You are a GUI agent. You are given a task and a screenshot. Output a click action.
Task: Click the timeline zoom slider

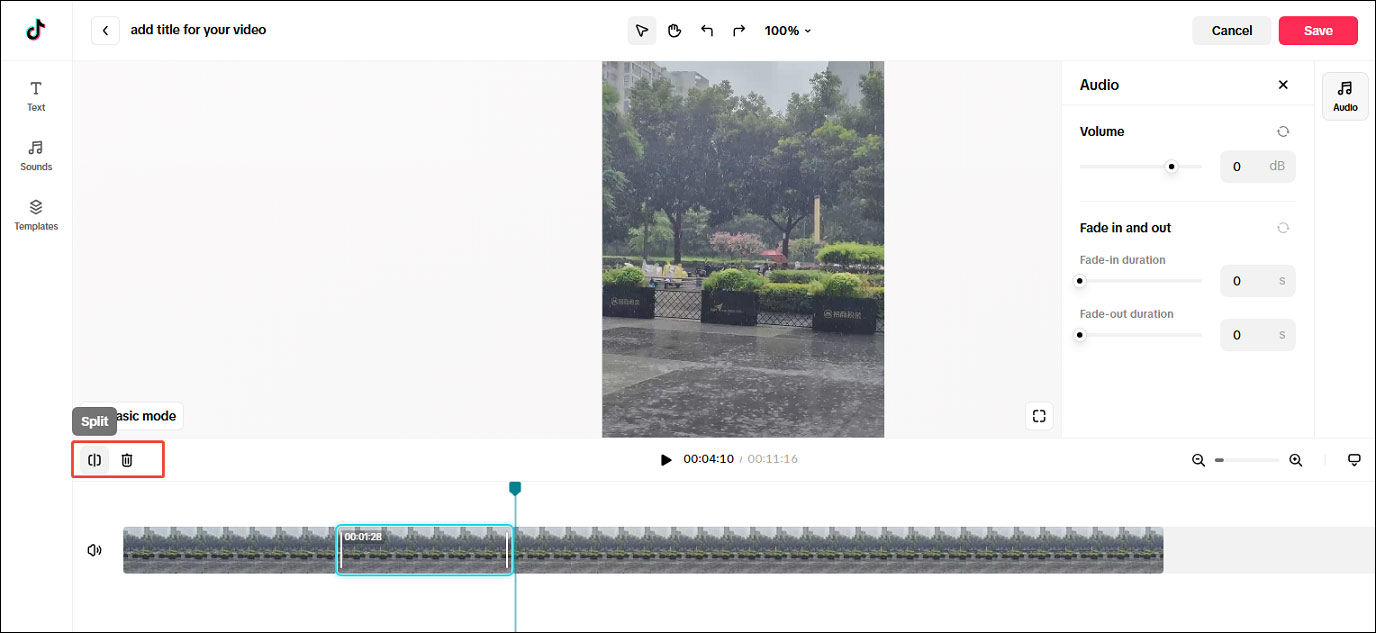click(x=1247, y=460)
